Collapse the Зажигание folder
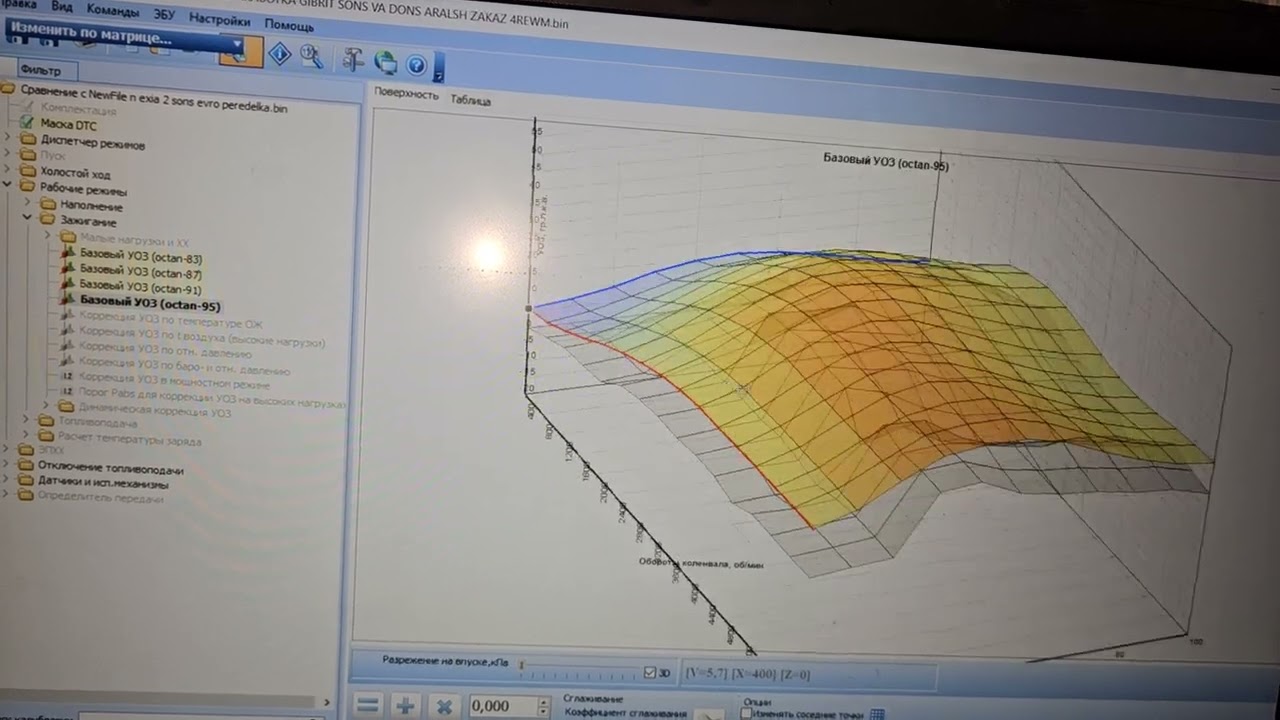The image size is (1280, 720). click(27, 217)
